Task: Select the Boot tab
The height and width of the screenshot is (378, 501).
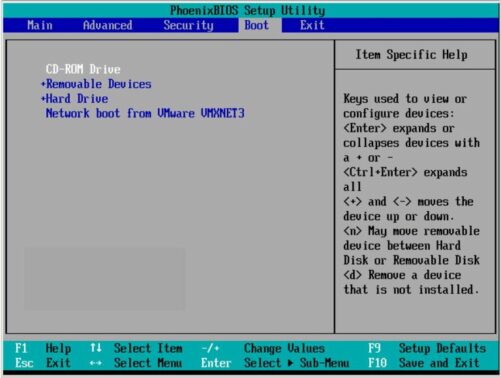Action: coord(256,25)
